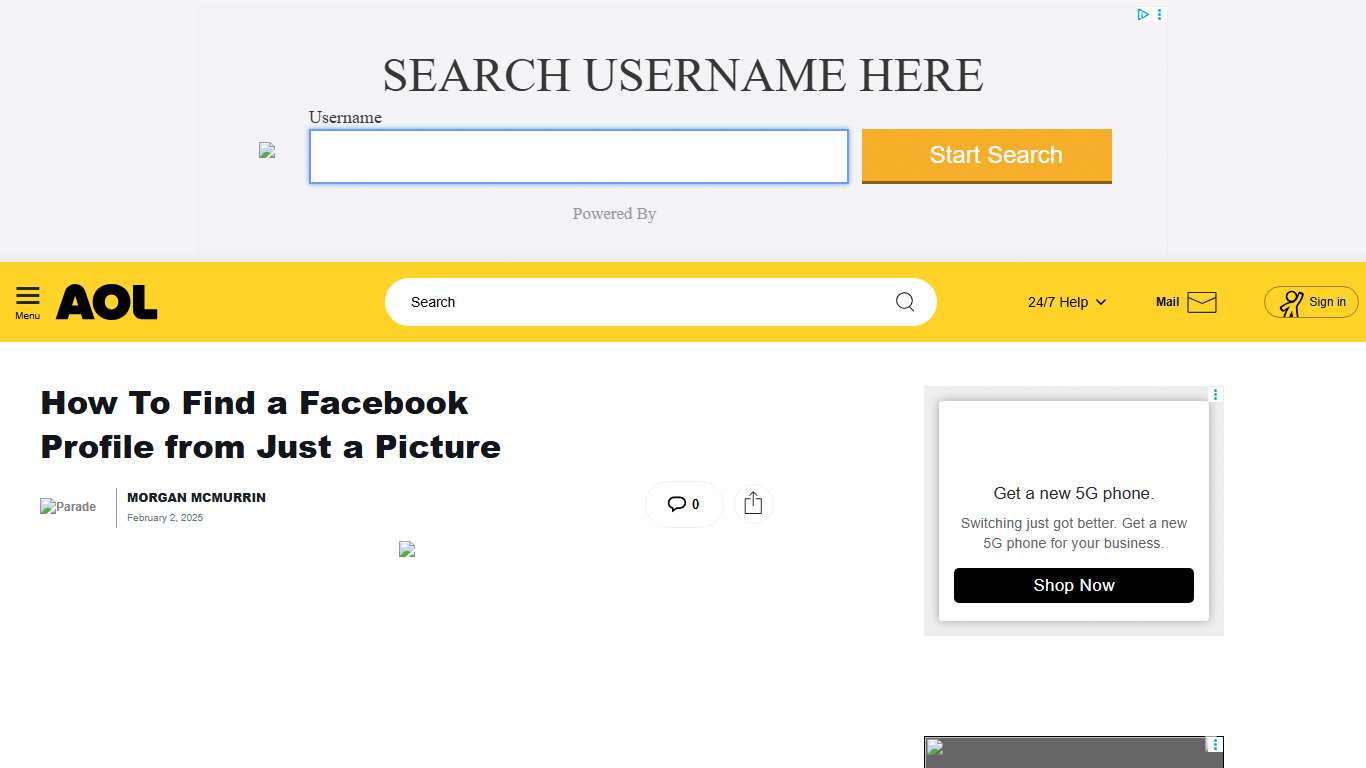Image resolution: width=1366 pixels, height=768 pixels.
Task: Click the share icon on the article
Action: coord(753,503)
